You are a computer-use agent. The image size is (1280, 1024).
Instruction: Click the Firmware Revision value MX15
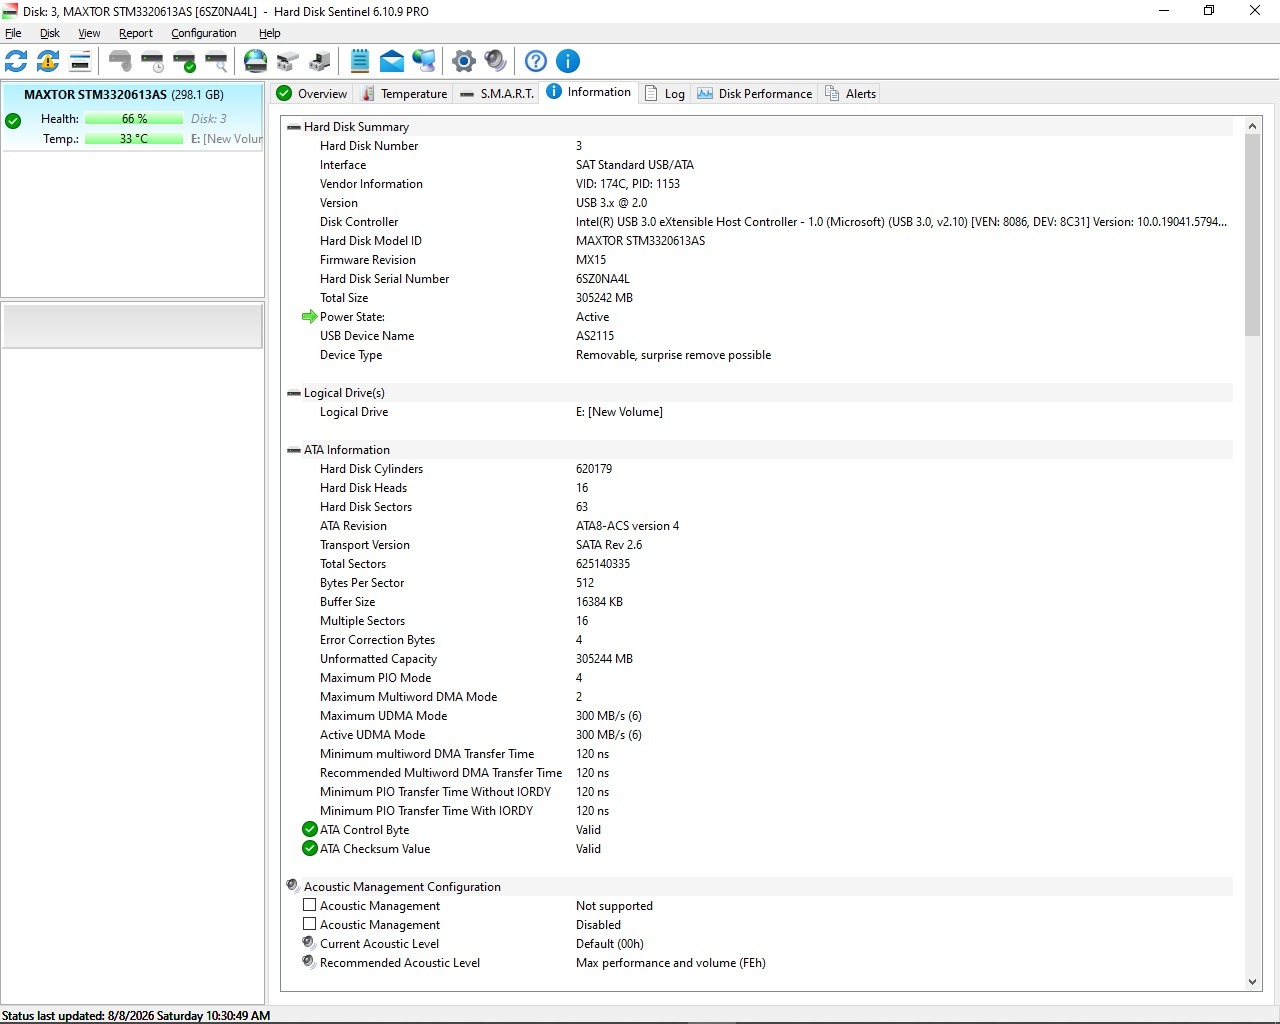[591, 260]
